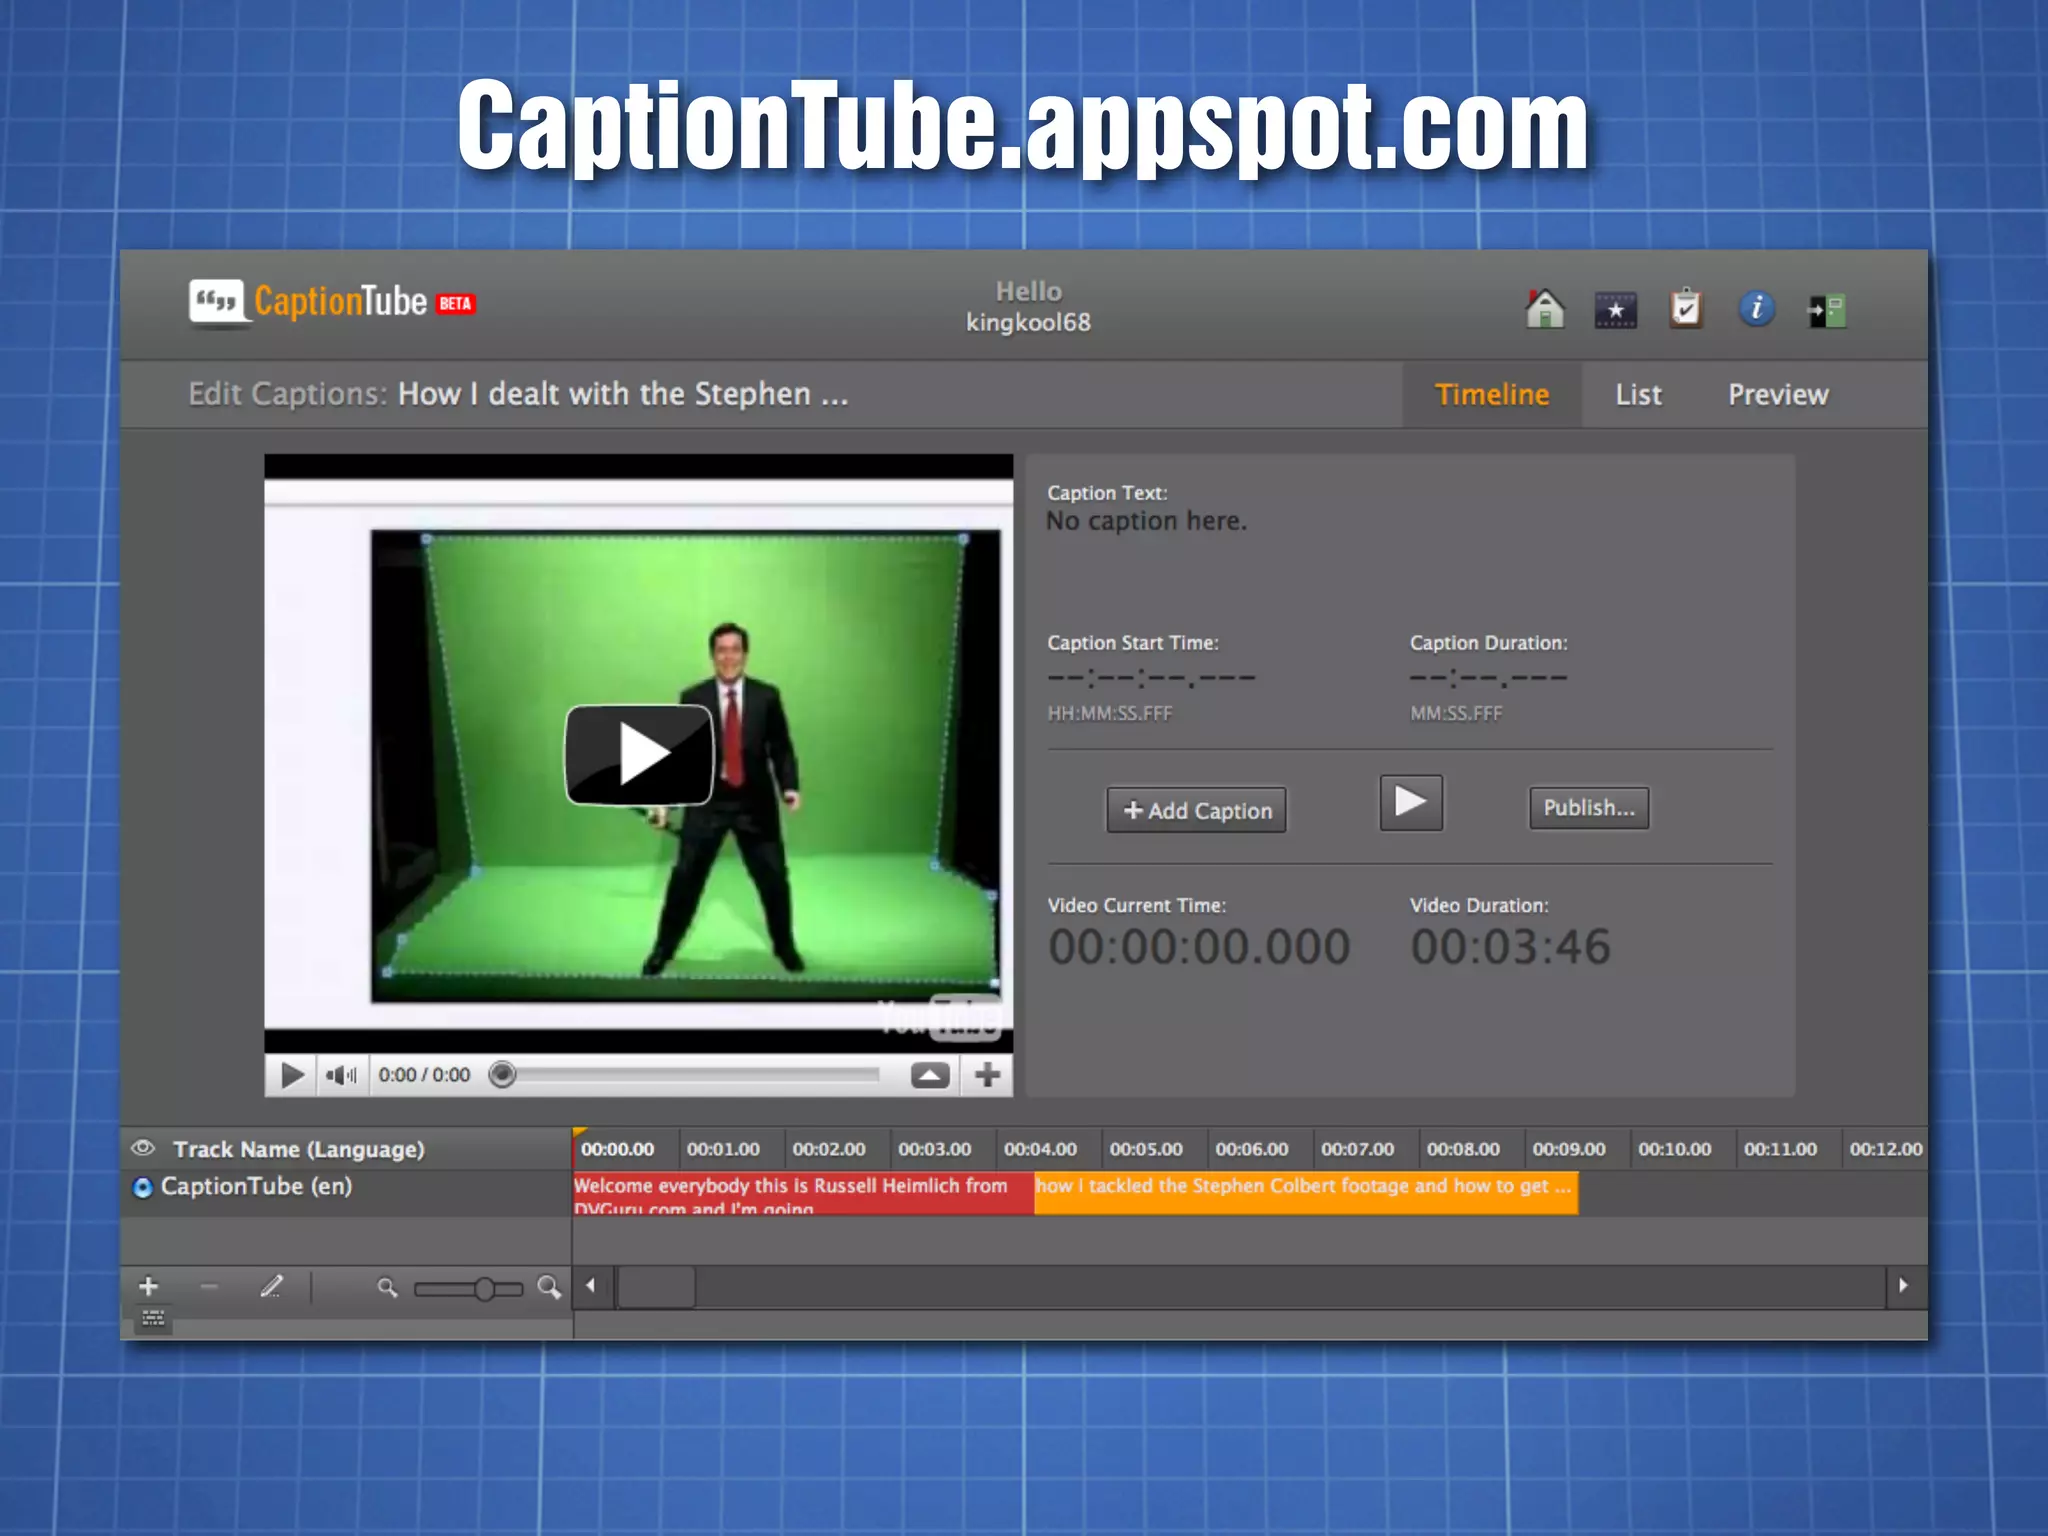Click the 00:08.00 timeline ruler mark

tap(1463, 1149)
